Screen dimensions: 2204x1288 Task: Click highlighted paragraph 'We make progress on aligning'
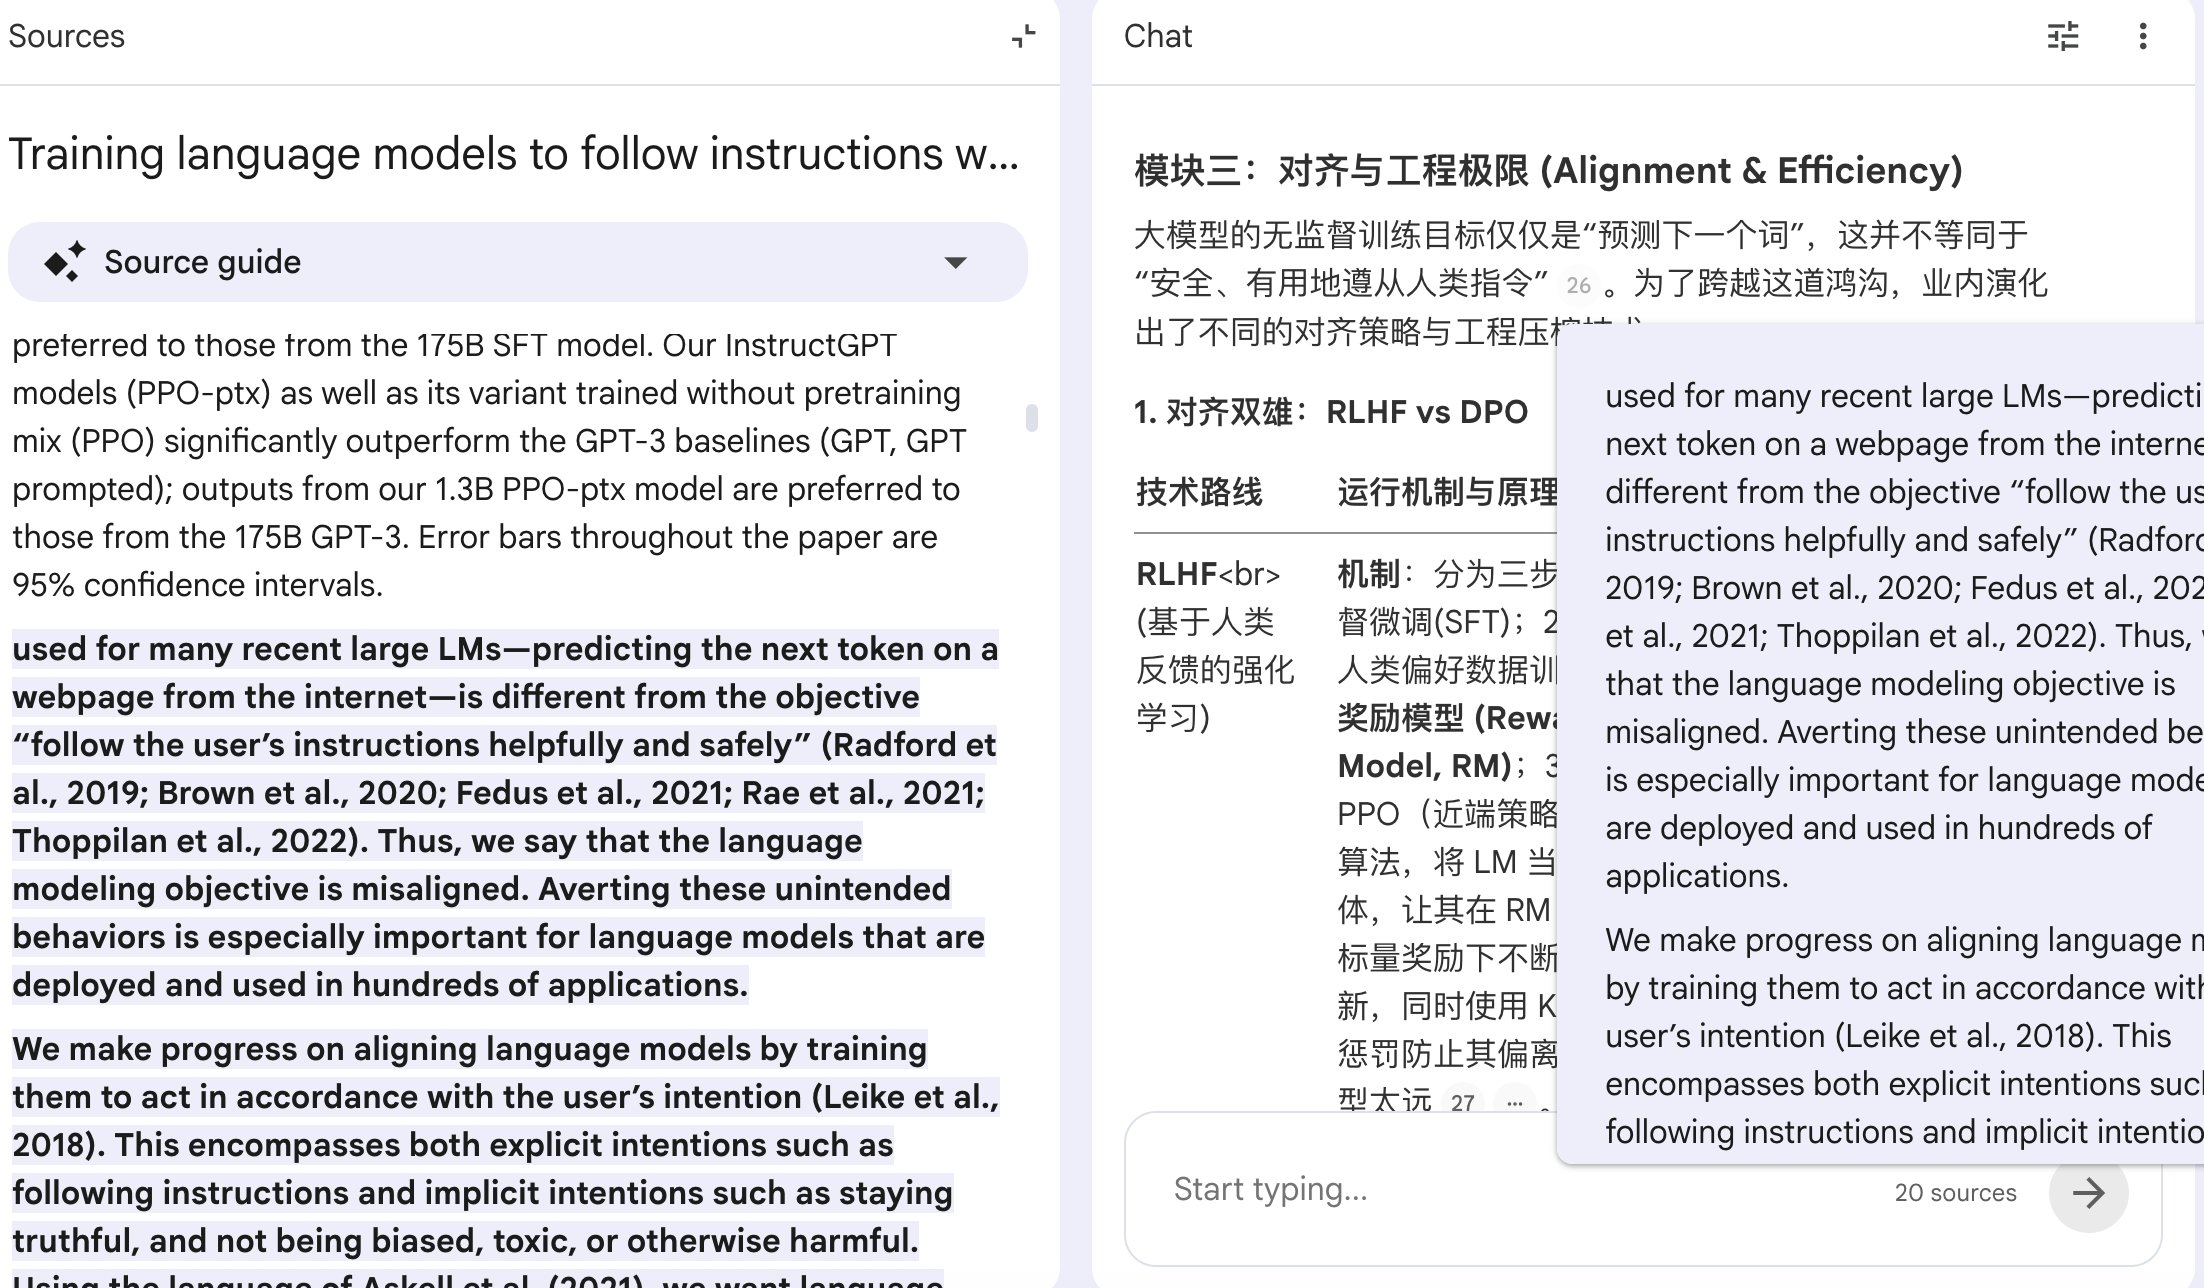[x=505, y=1144]
